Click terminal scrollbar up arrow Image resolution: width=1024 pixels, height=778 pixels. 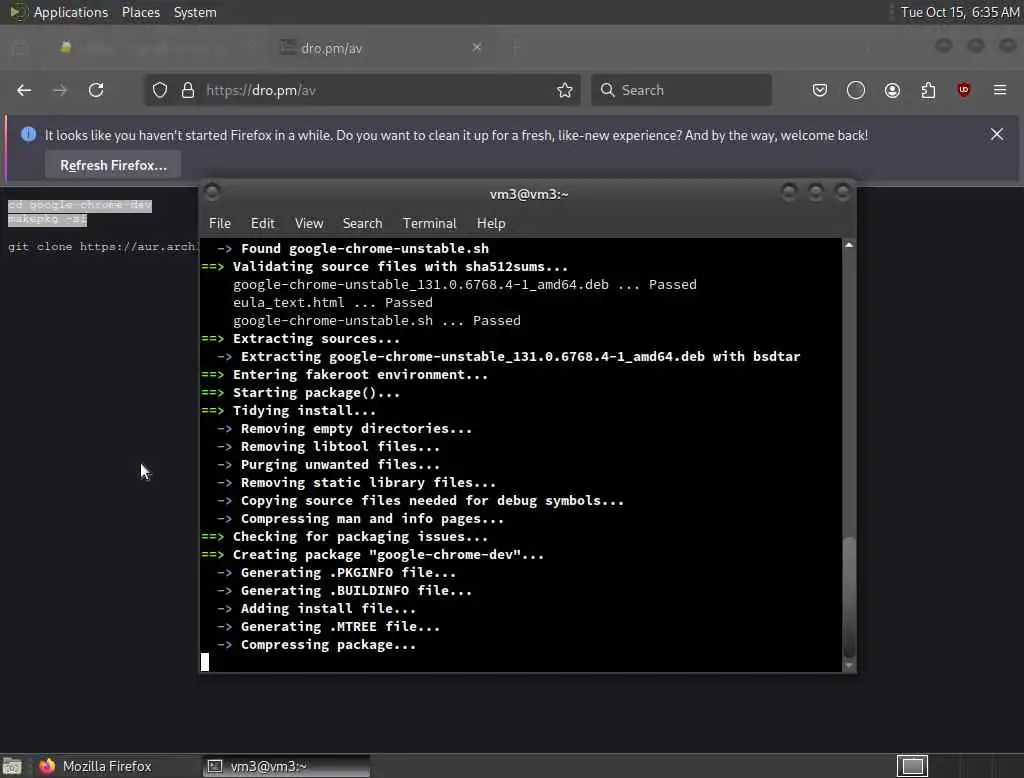848,245
